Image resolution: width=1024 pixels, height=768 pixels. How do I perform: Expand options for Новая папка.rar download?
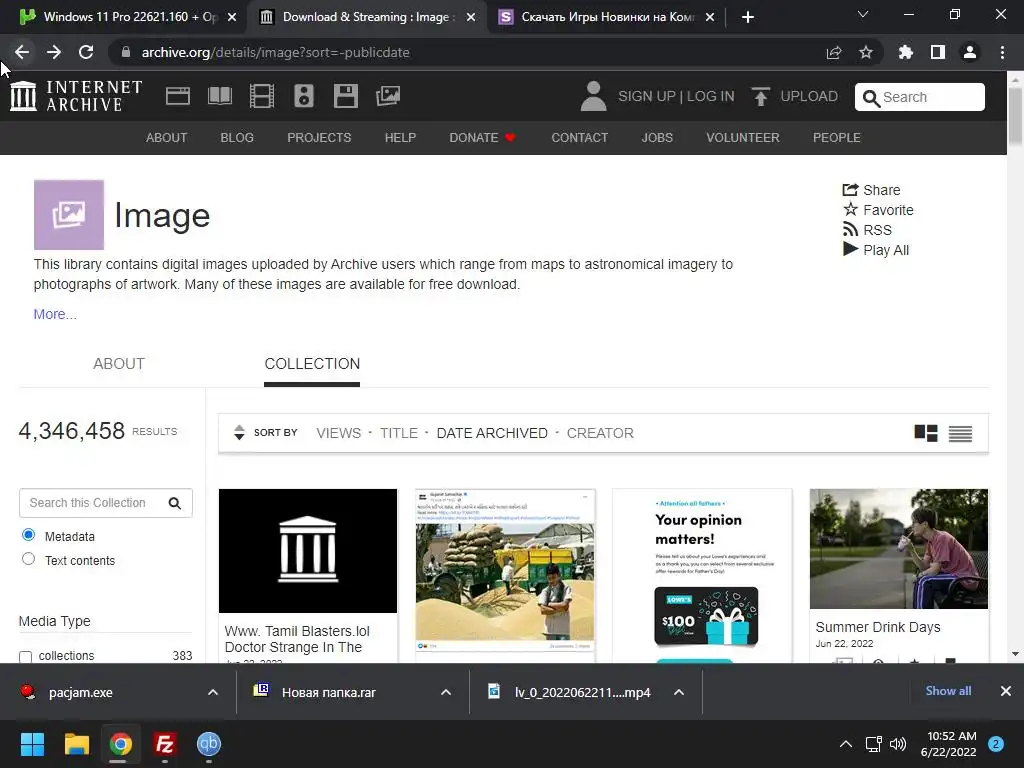click(x=446, y=692)
